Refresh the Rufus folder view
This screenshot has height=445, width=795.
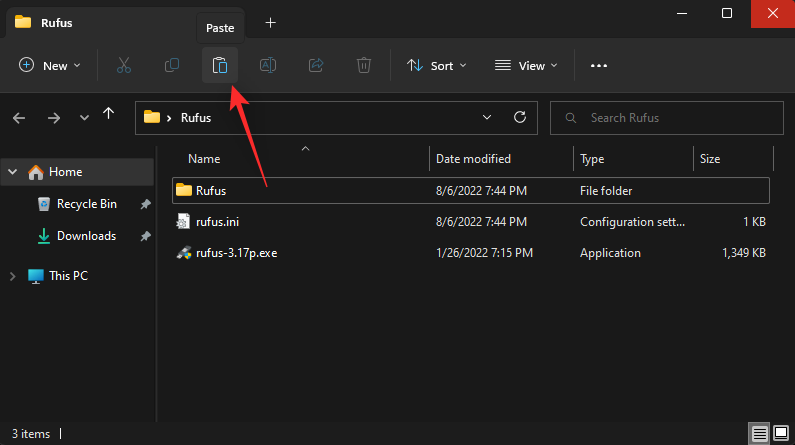pos(520,118)
